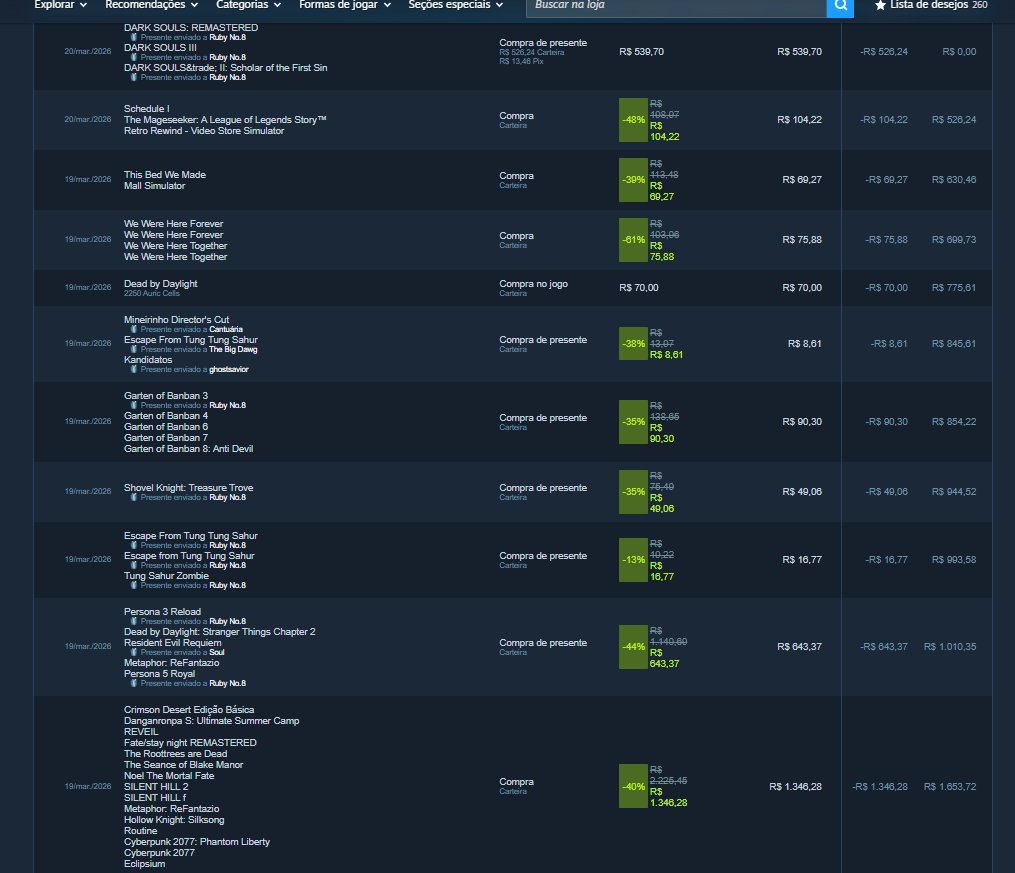Click Resident Evil Requiem item
Image resolution: width=1015 pixels, height=873 pixels.
click(x=172, y=643)
